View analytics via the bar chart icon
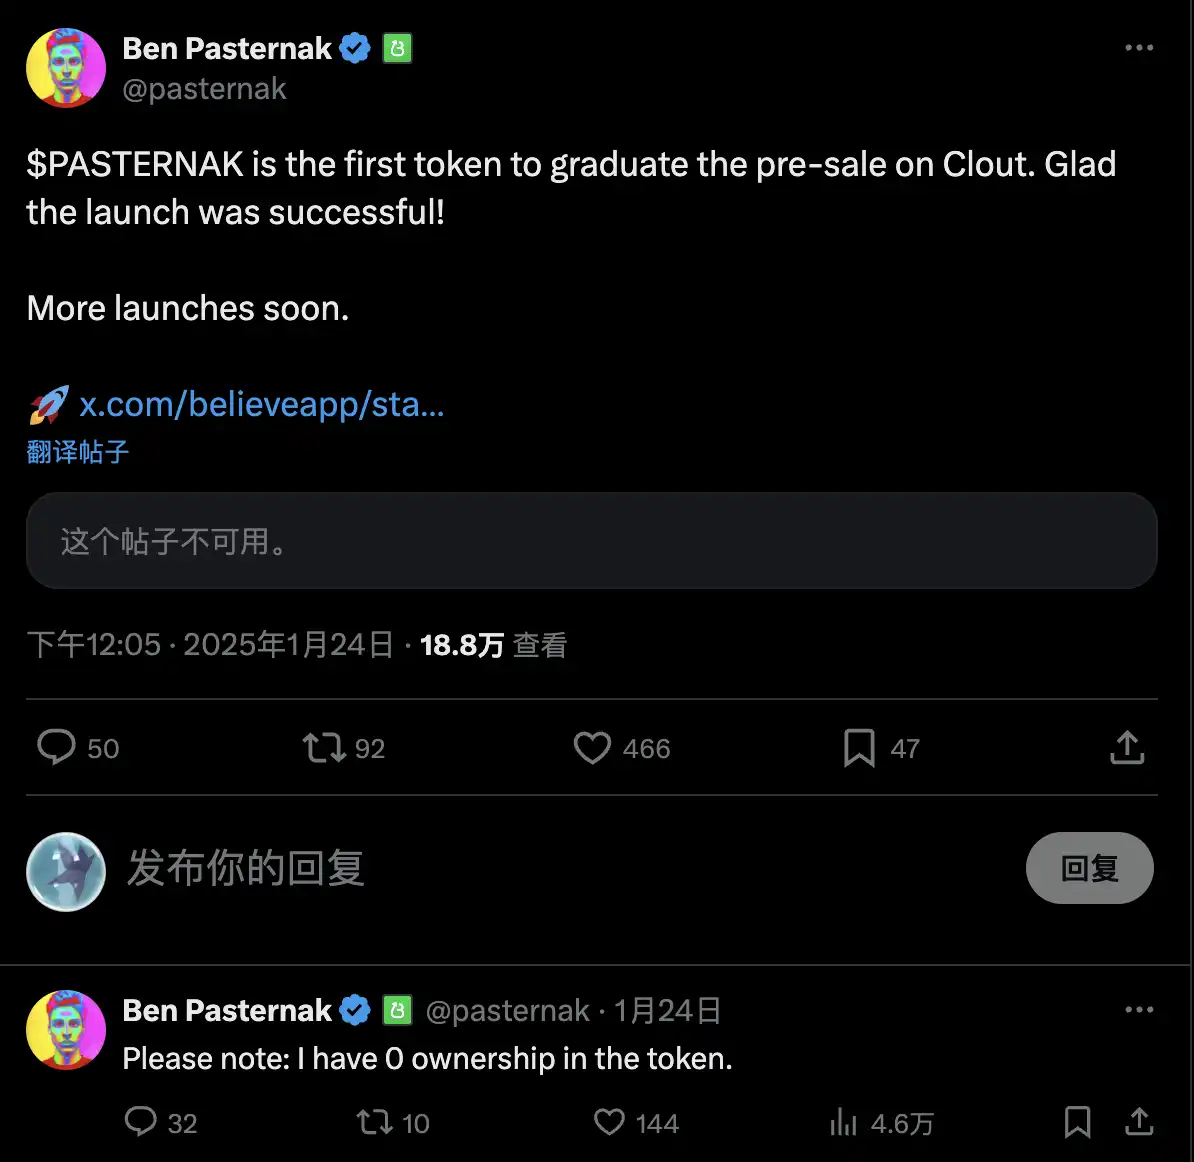 [x=845, y=1122]
